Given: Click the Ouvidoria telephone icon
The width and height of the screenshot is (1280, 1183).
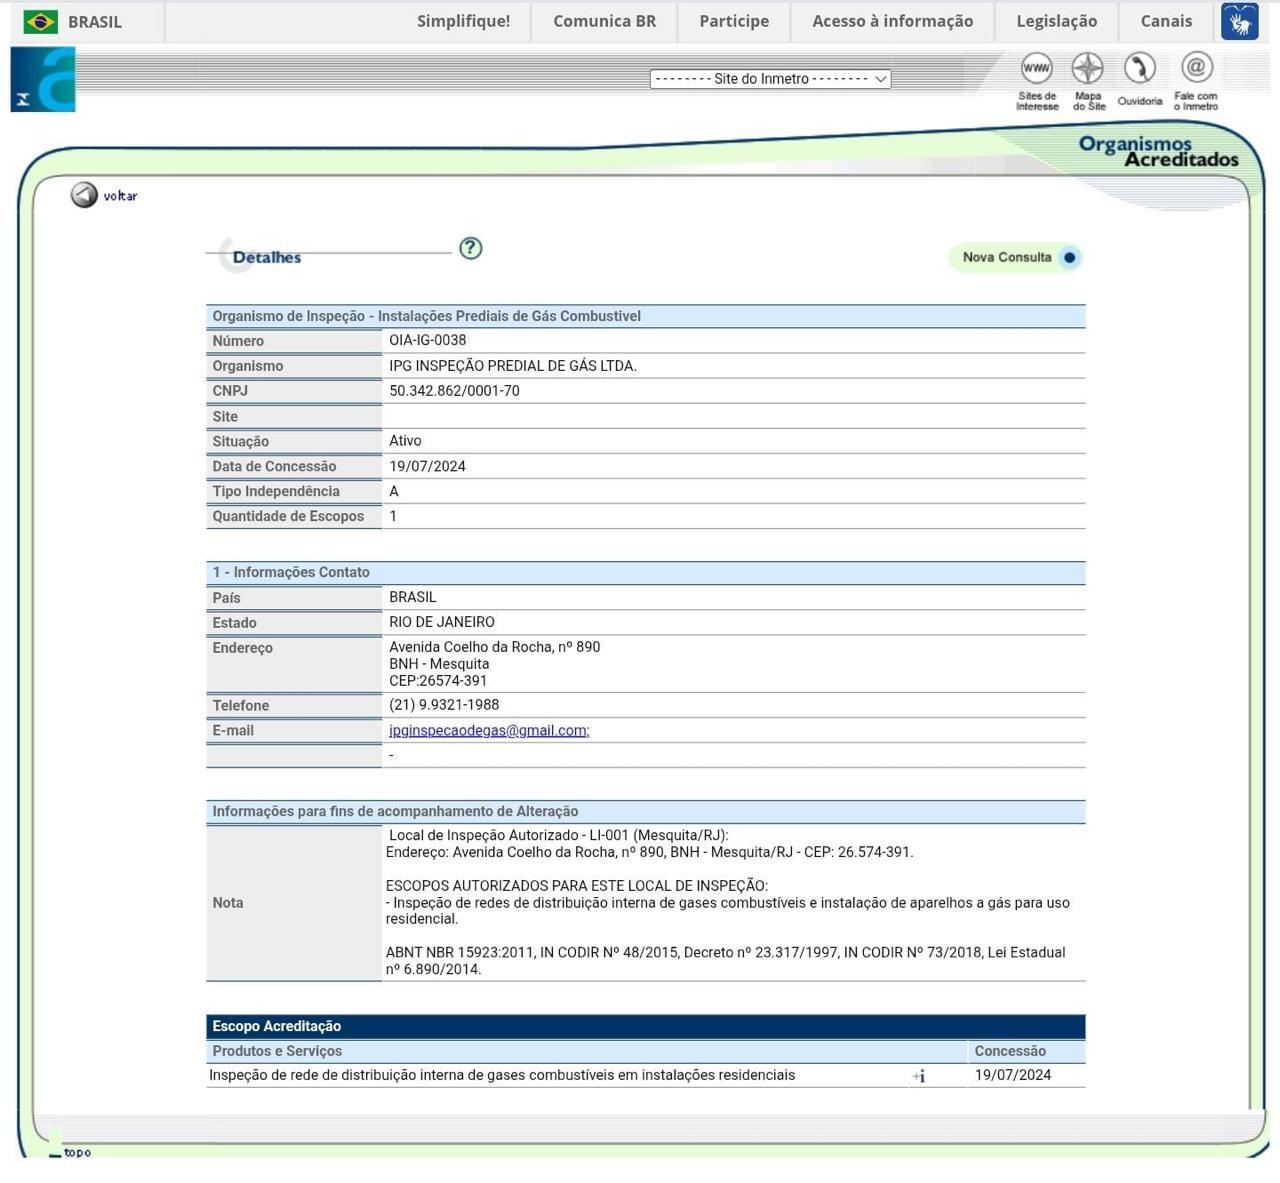Looking at the screenshot, I should tap(1139, 70).
